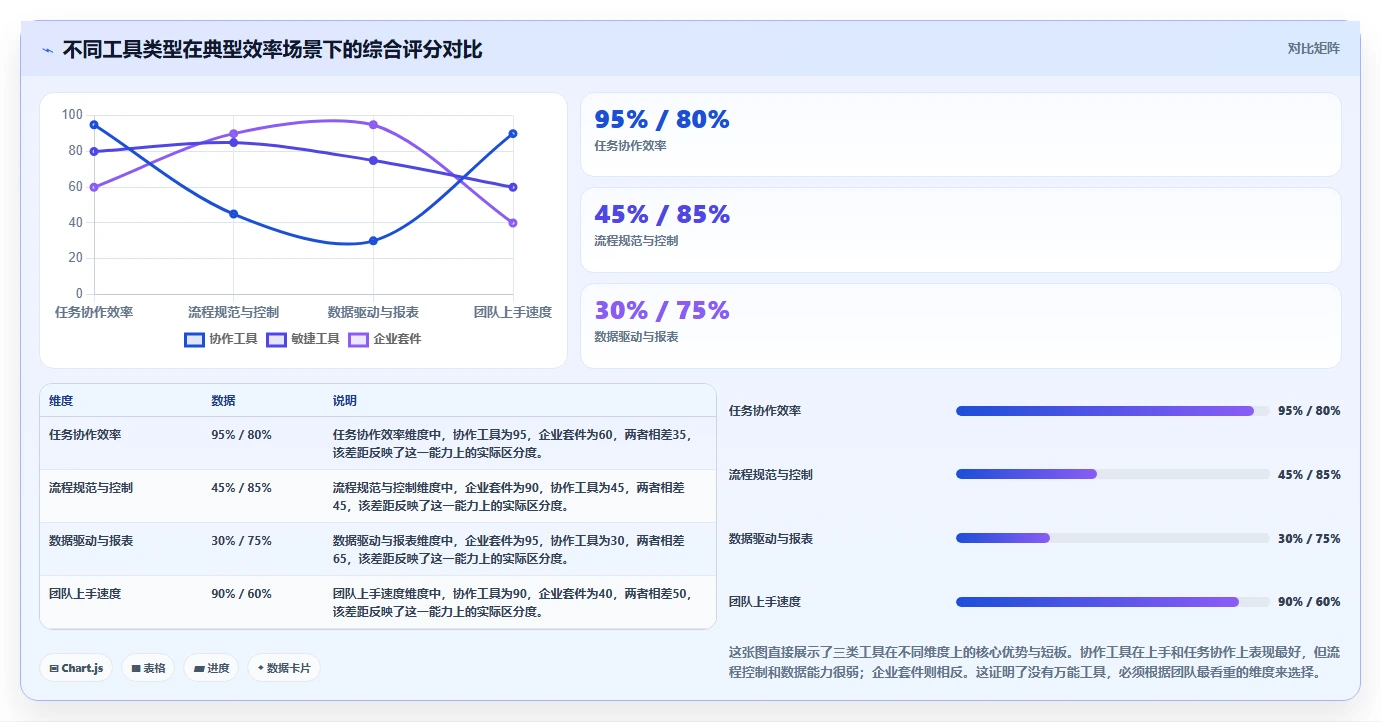
Task: Click the 敏捷工具 point at 团队上手速度
Action: (x=512, y=187)
